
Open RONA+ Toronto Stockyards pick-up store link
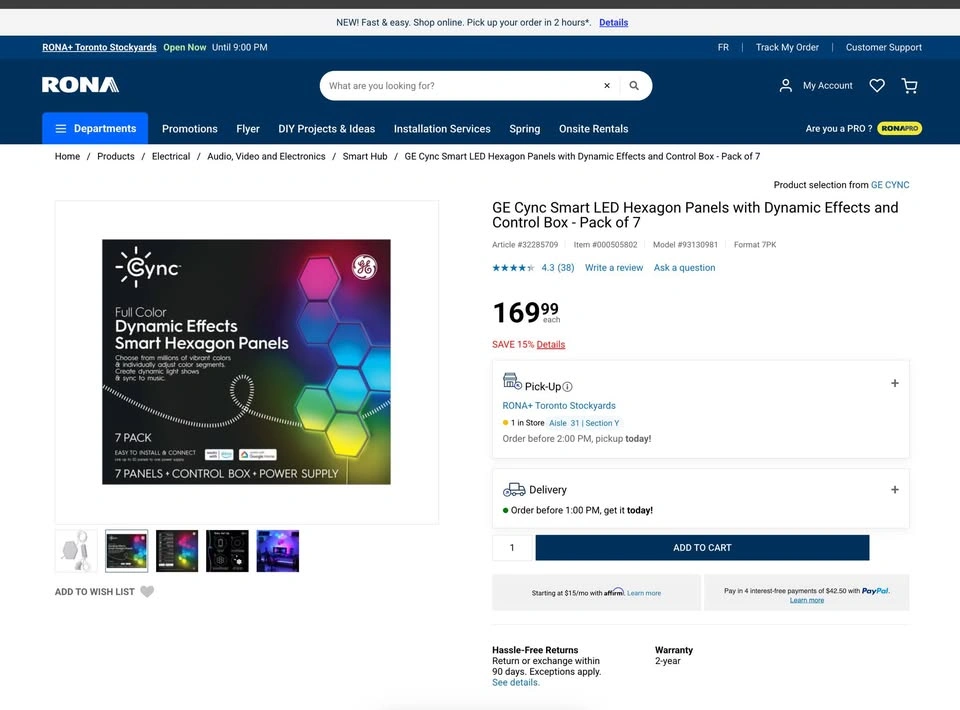coord(559,406)
